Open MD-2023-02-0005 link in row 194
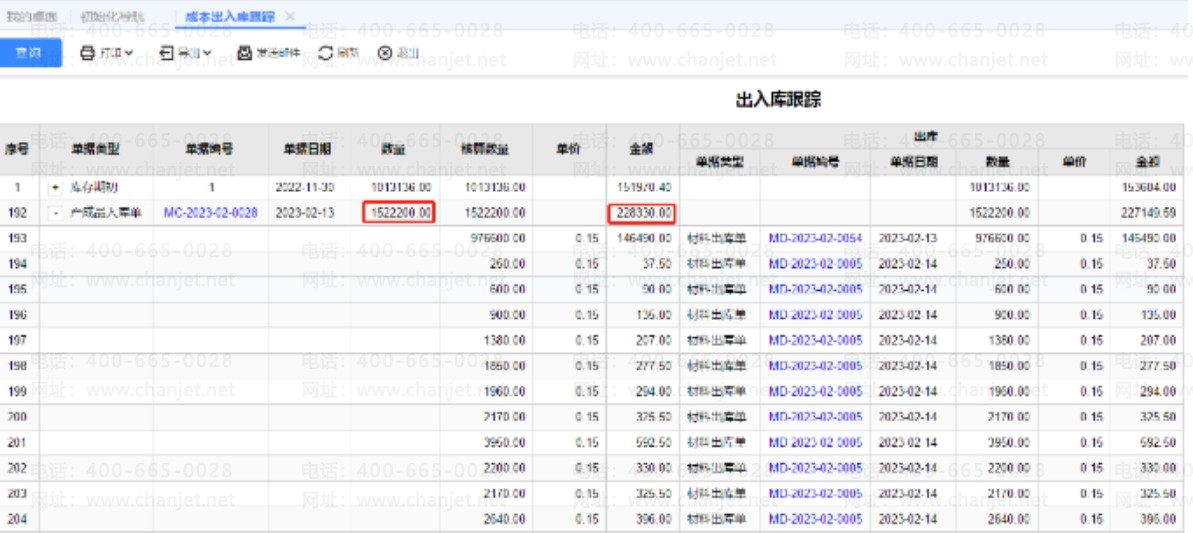This screenshot has height=533, width=1193. pyautogui.click(x=815, y=265)
